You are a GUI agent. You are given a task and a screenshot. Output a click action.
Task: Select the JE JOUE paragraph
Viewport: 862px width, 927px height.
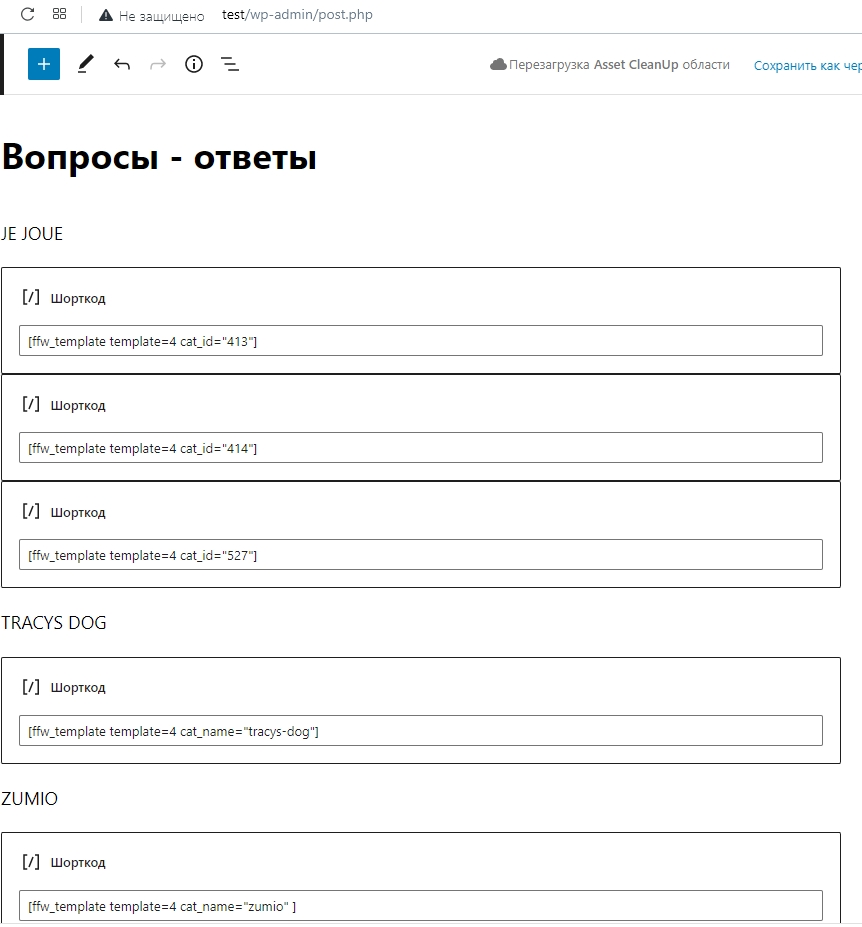[x=32, y=234]
